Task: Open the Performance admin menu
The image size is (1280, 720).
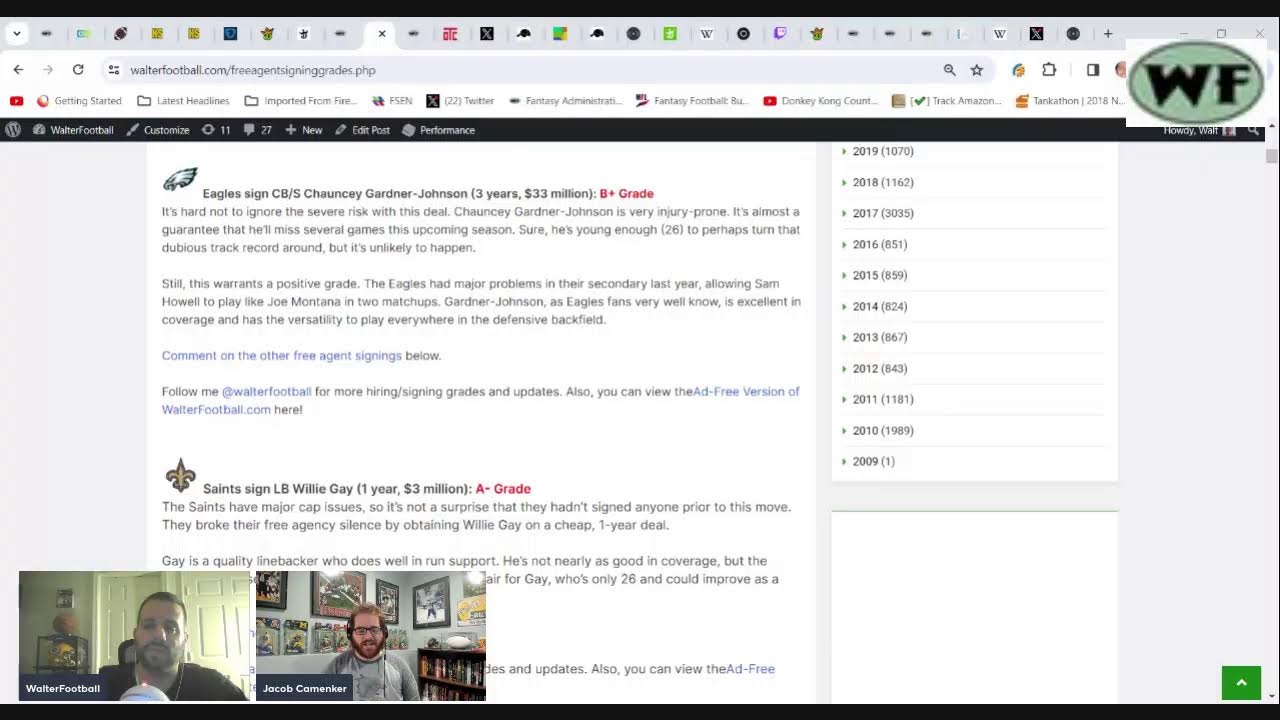Action: point(438,130)
